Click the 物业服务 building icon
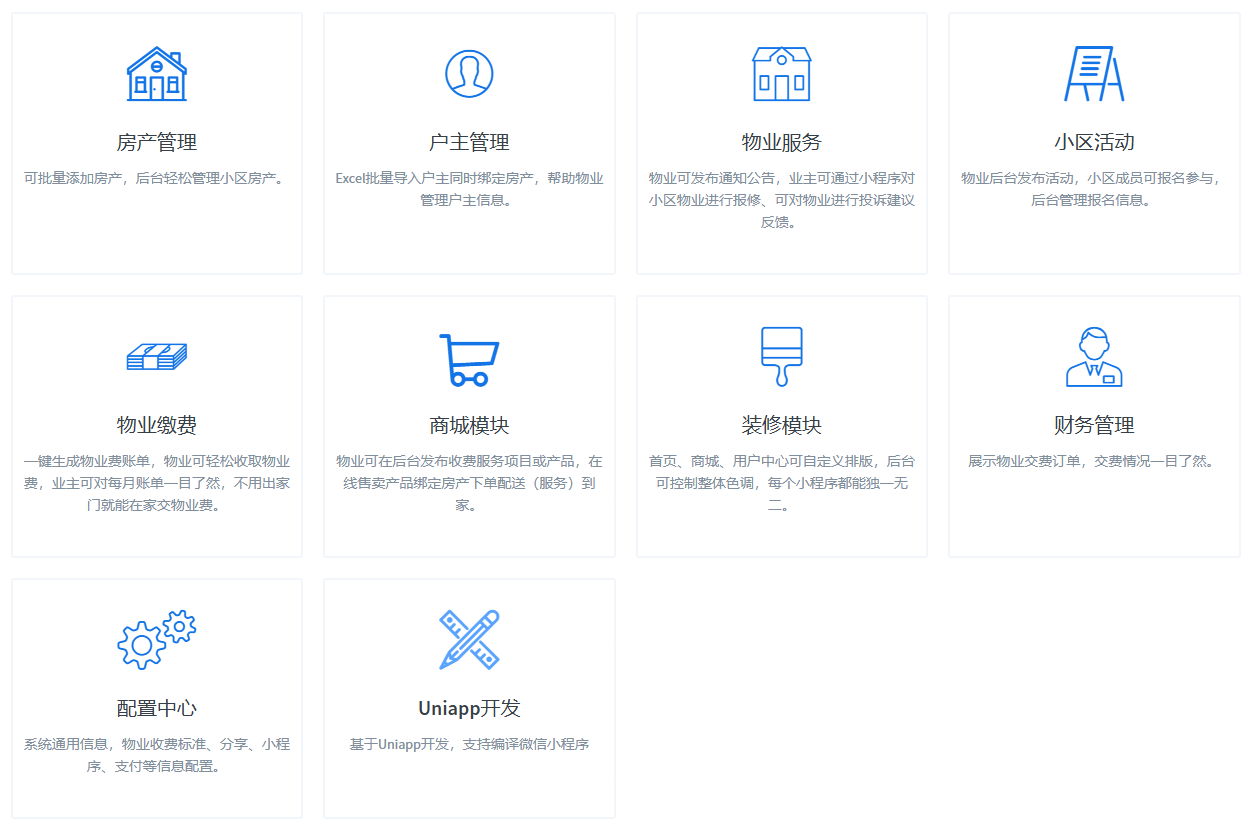 (781, 72)
